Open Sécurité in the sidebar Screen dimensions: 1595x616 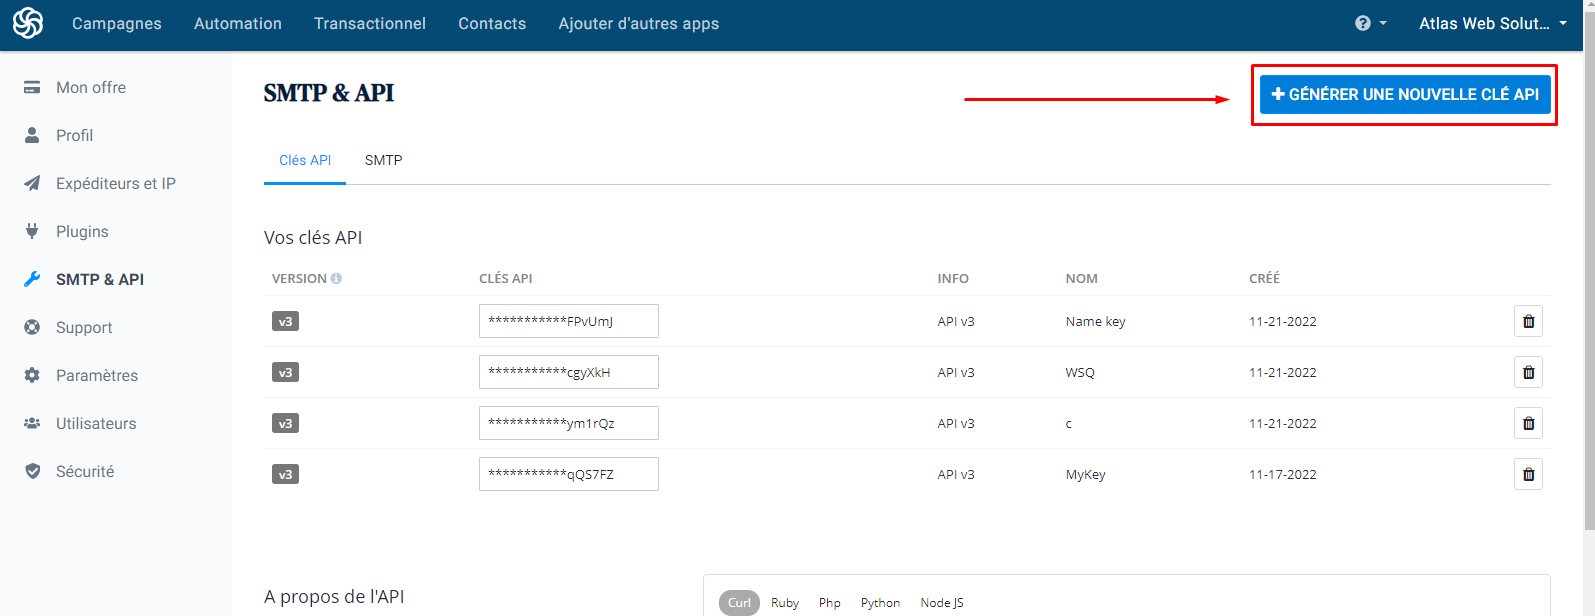[85, 471]
